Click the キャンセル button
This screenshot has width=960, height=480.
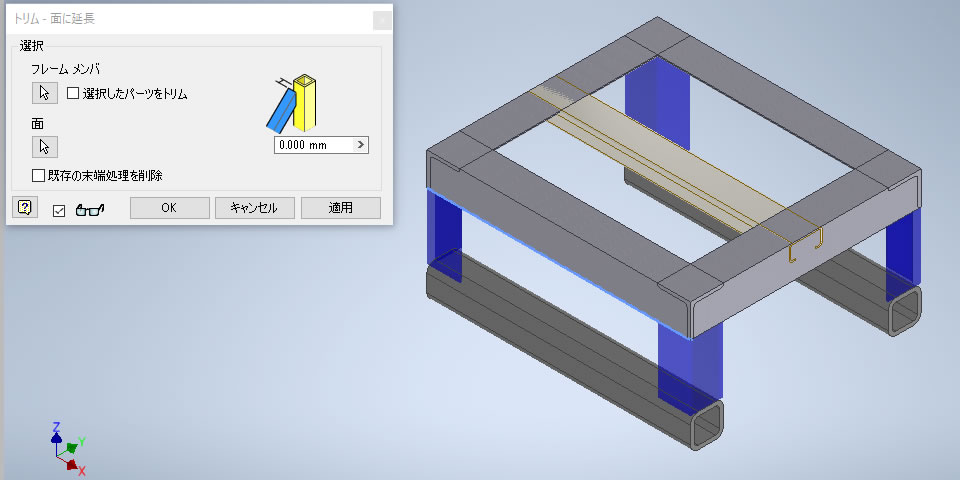(x=255, y=208)
